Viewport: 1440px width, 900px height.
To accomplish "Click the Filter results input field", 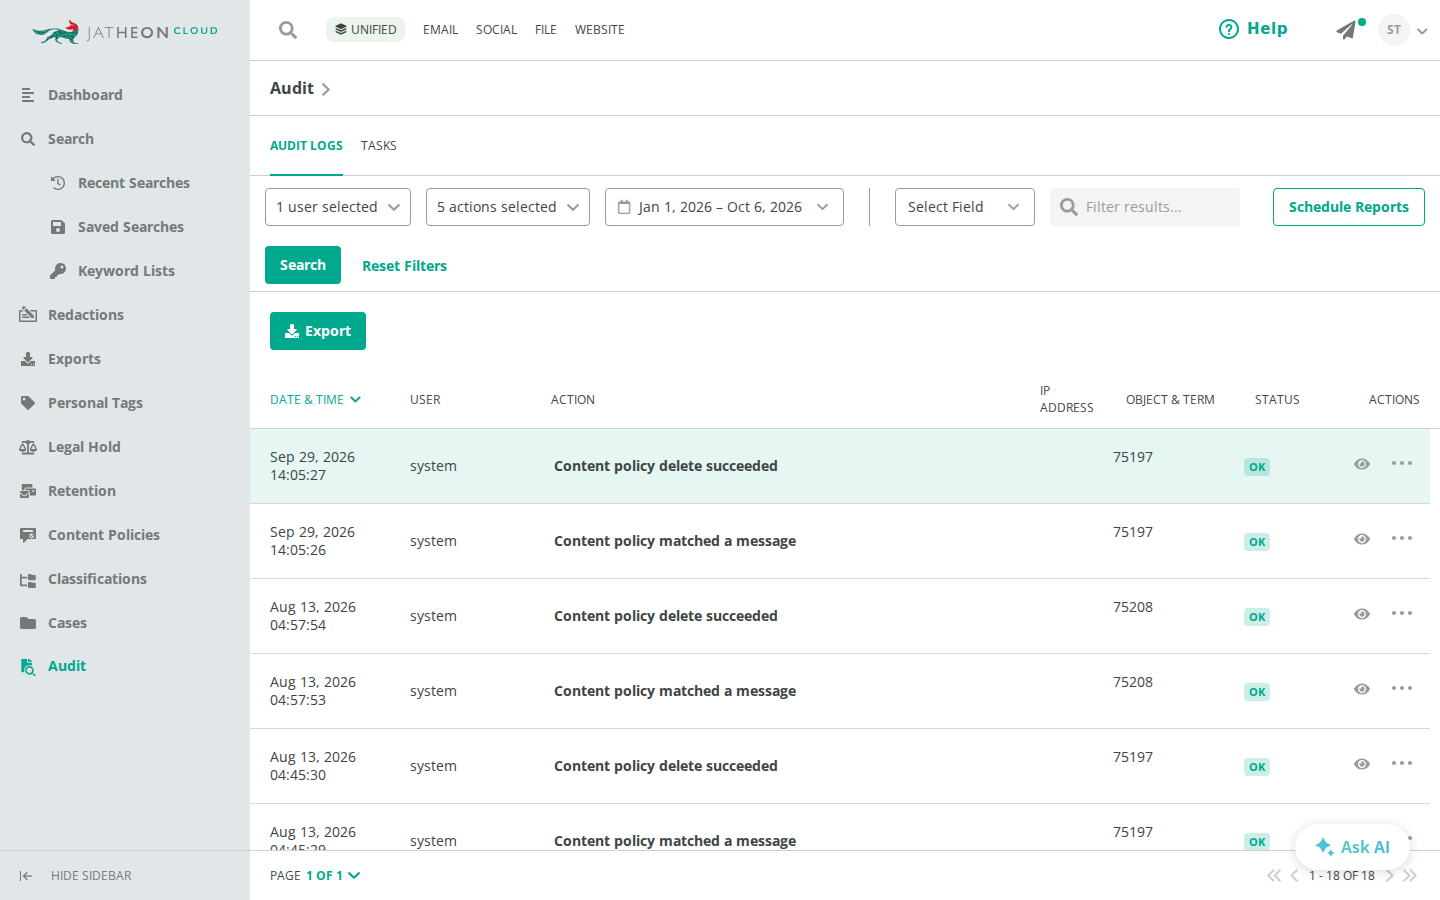I will (1145, 207).
